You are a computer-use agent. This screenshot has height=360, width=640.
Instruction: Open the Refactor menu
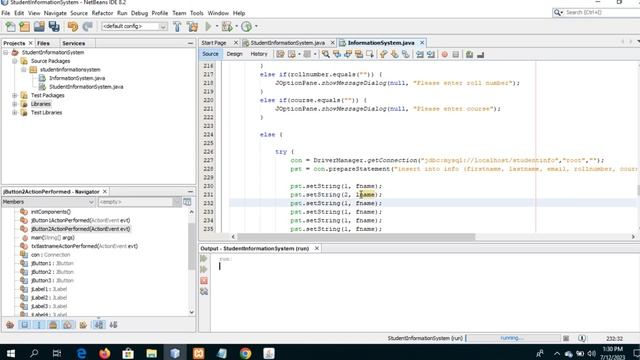[102, 13]
